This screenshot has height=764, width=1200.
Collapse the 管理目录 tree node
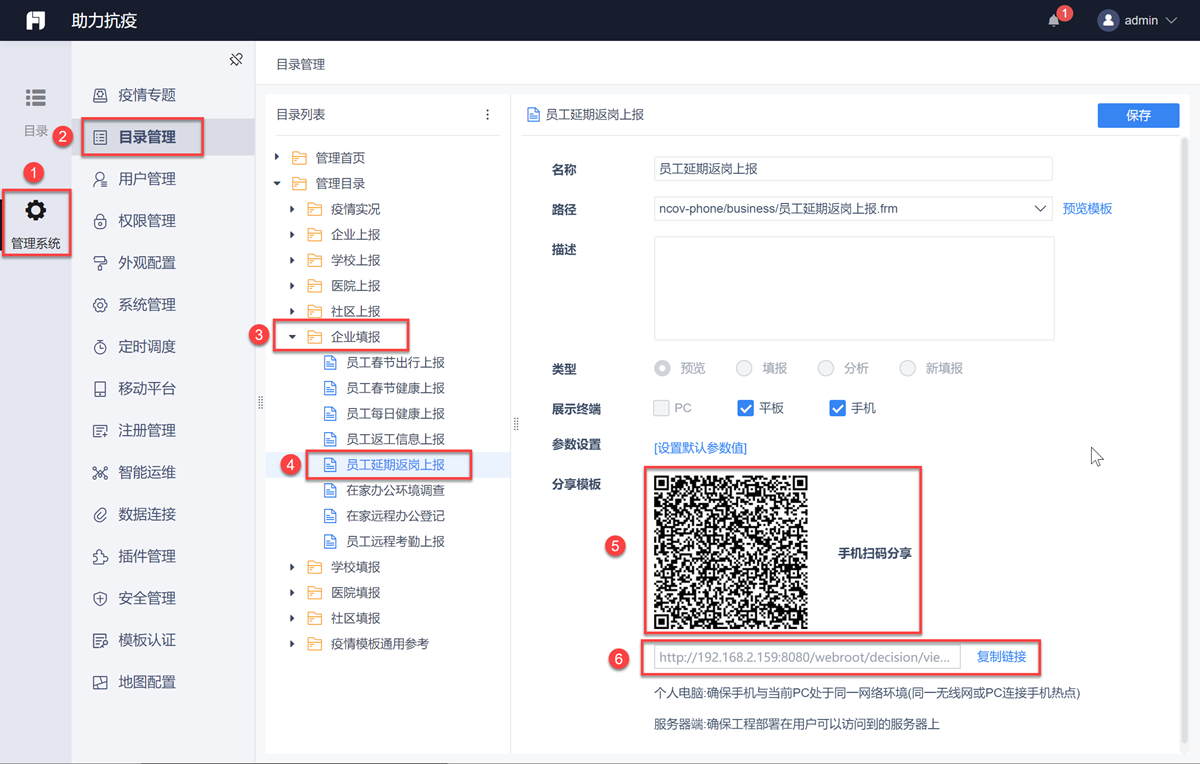point(277,184)
